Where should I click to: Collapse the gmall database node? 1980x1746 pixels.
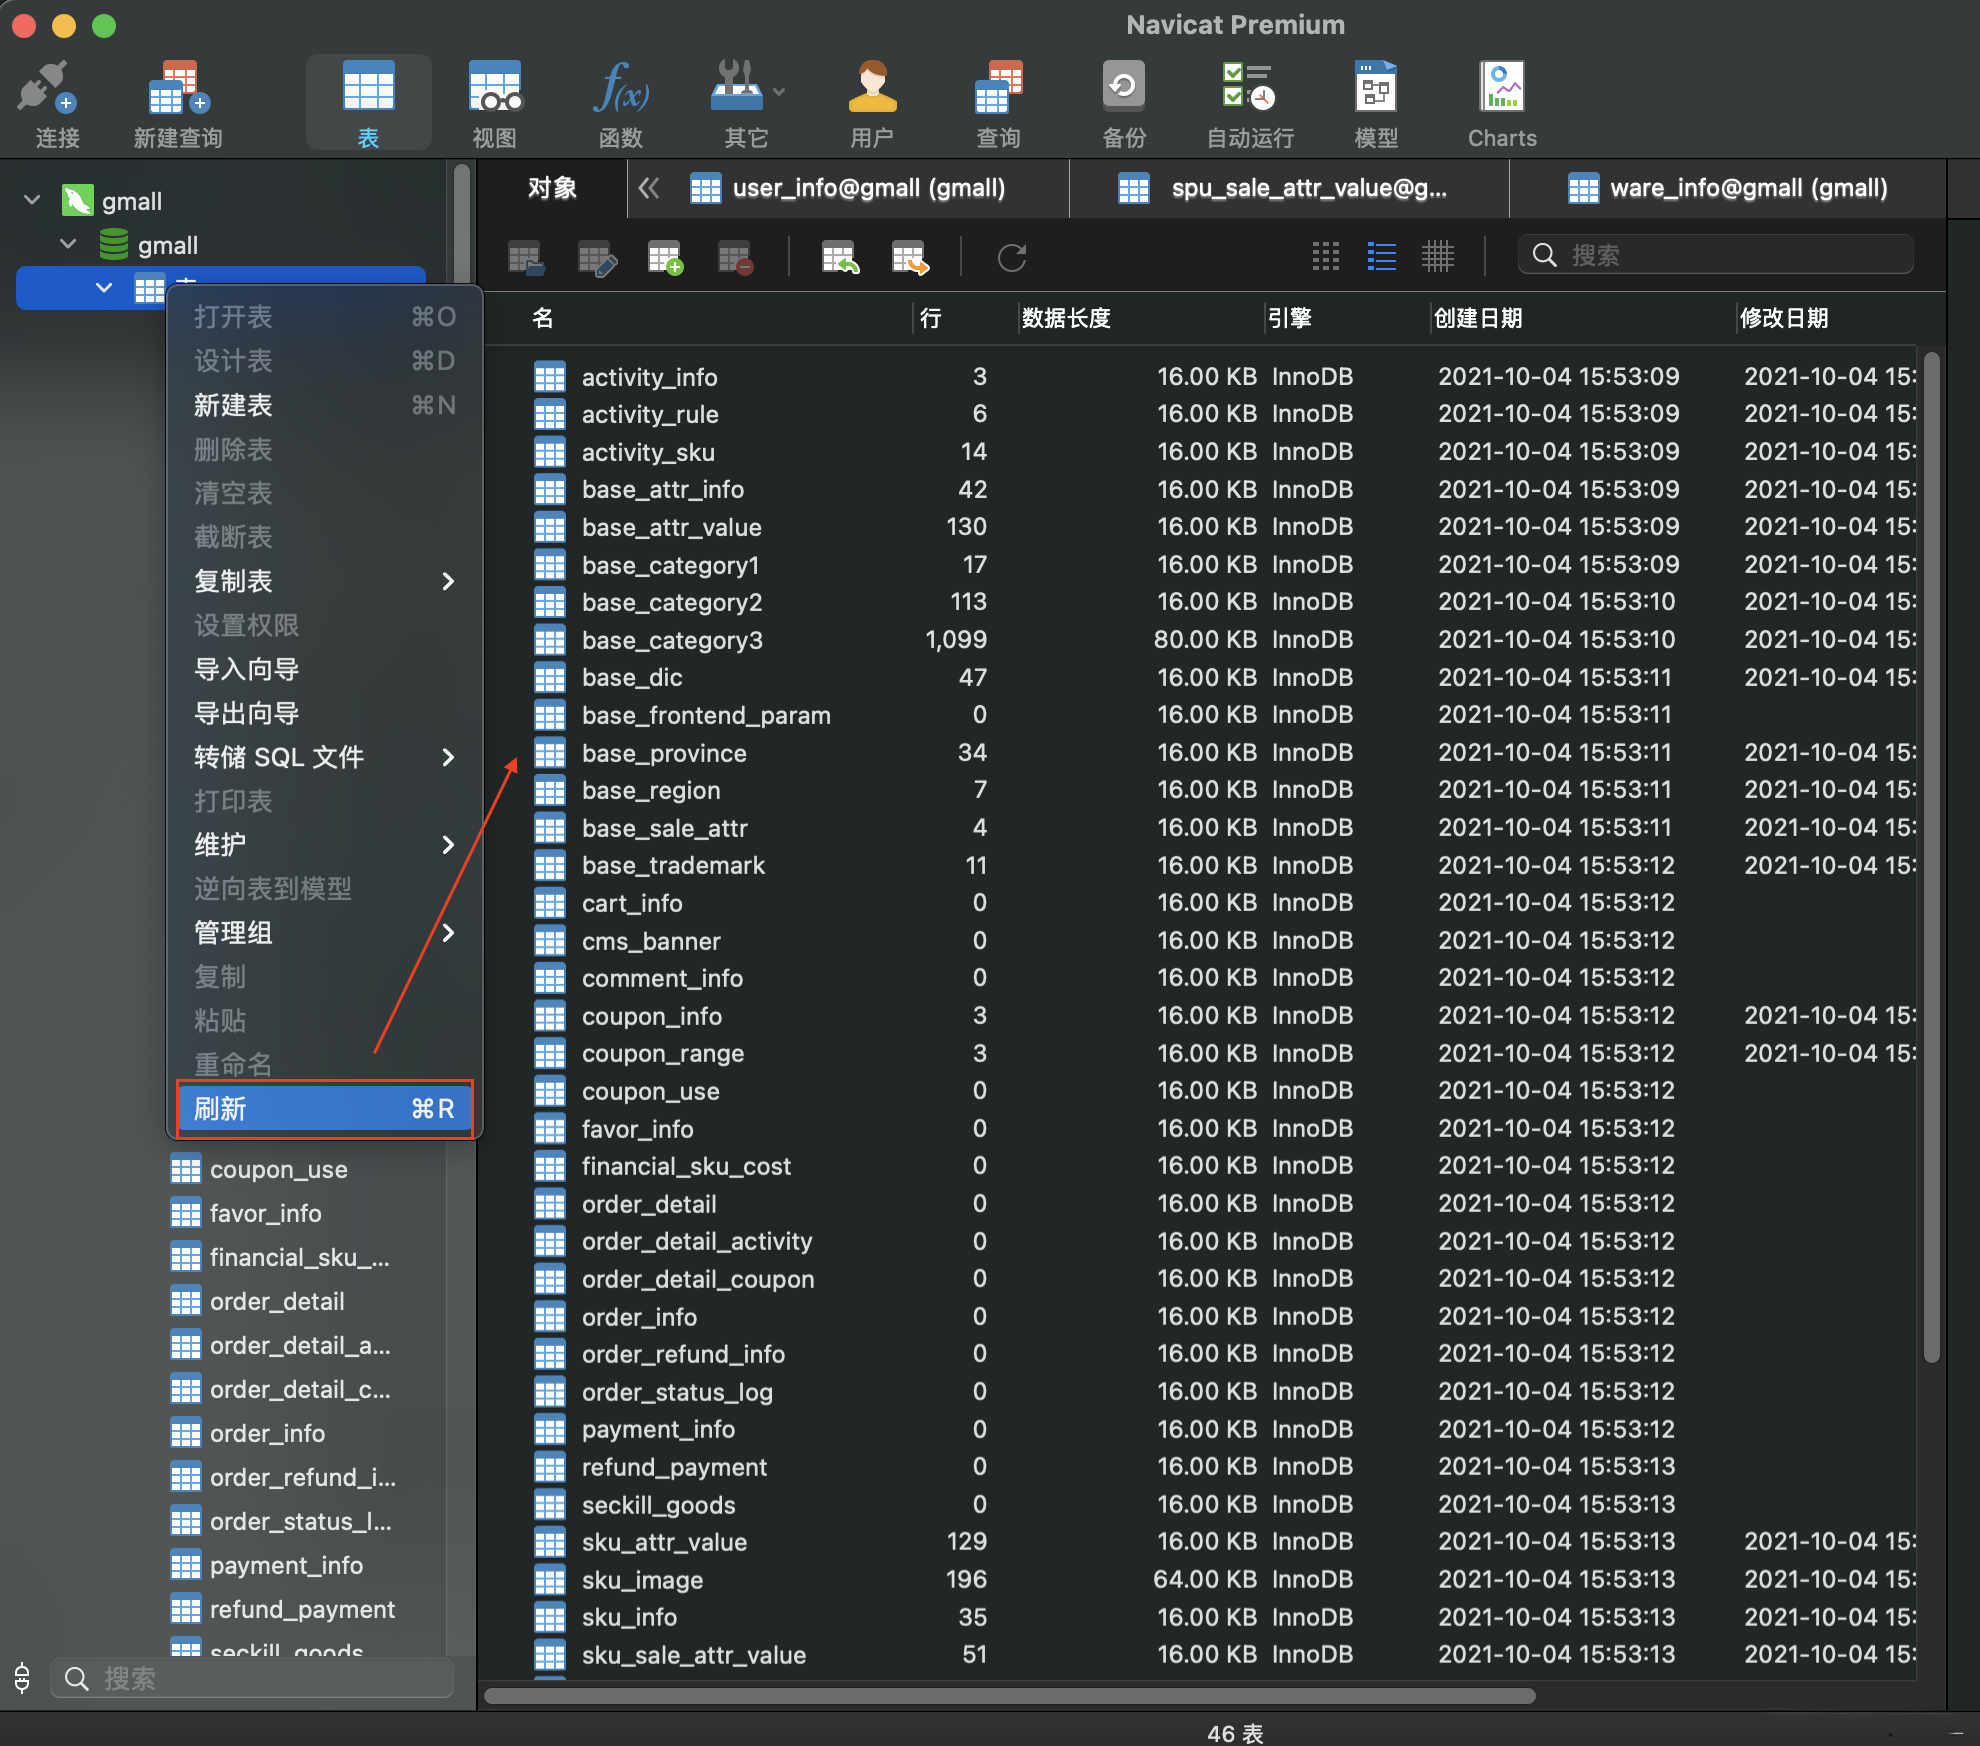coord(68,244)
